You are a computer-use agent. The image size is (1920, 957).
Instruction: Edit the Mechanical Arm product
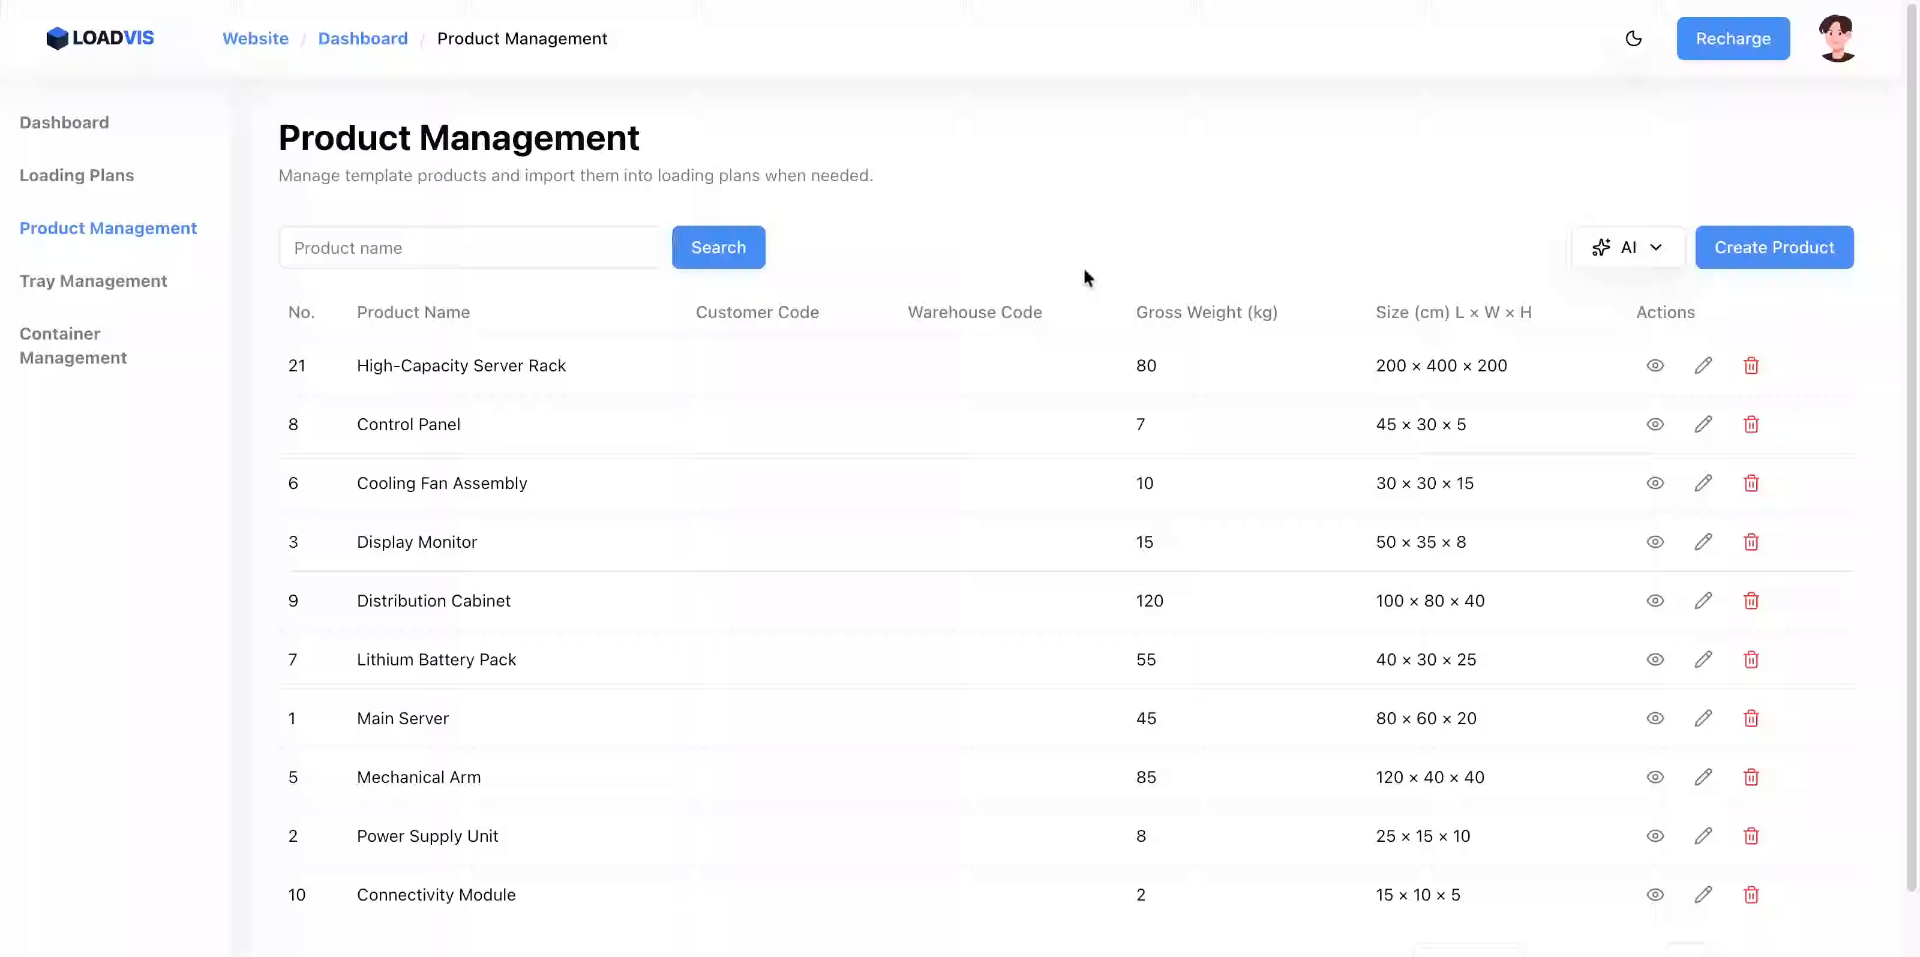(x=1703, y=777)
